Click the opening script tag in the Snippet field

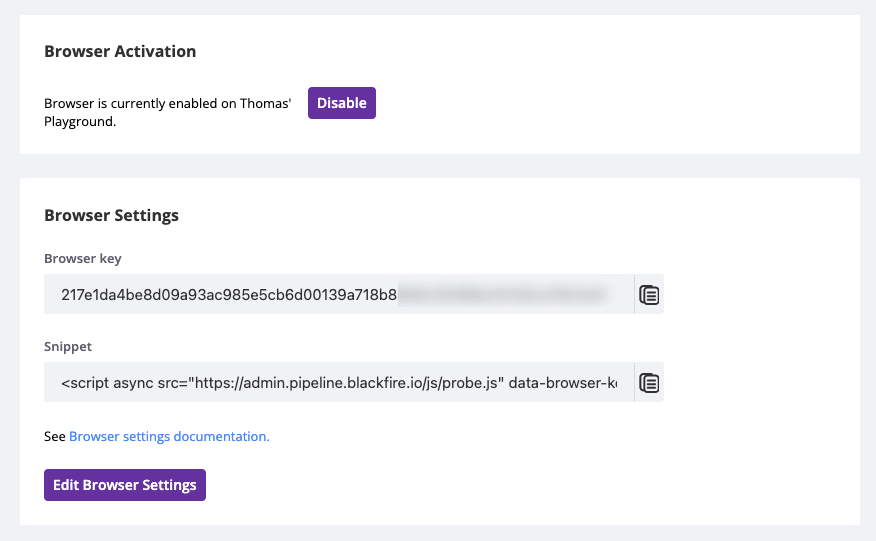coord(84,383)
